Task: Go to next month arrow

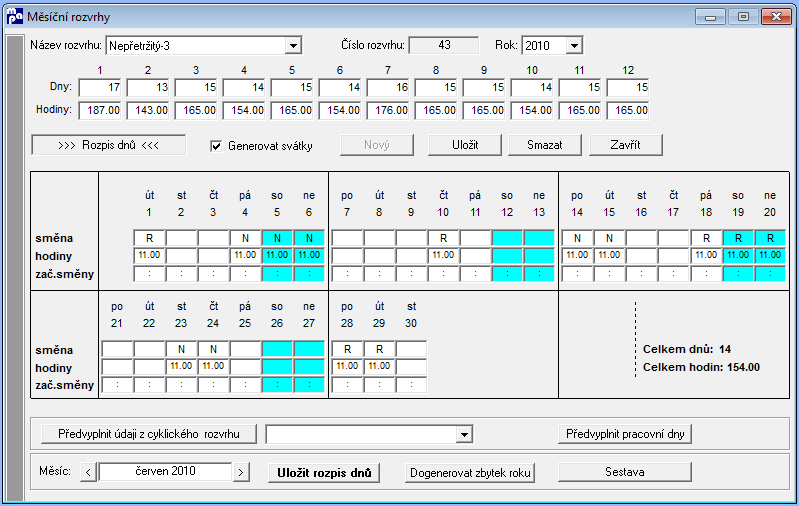Action: [241, 472]
